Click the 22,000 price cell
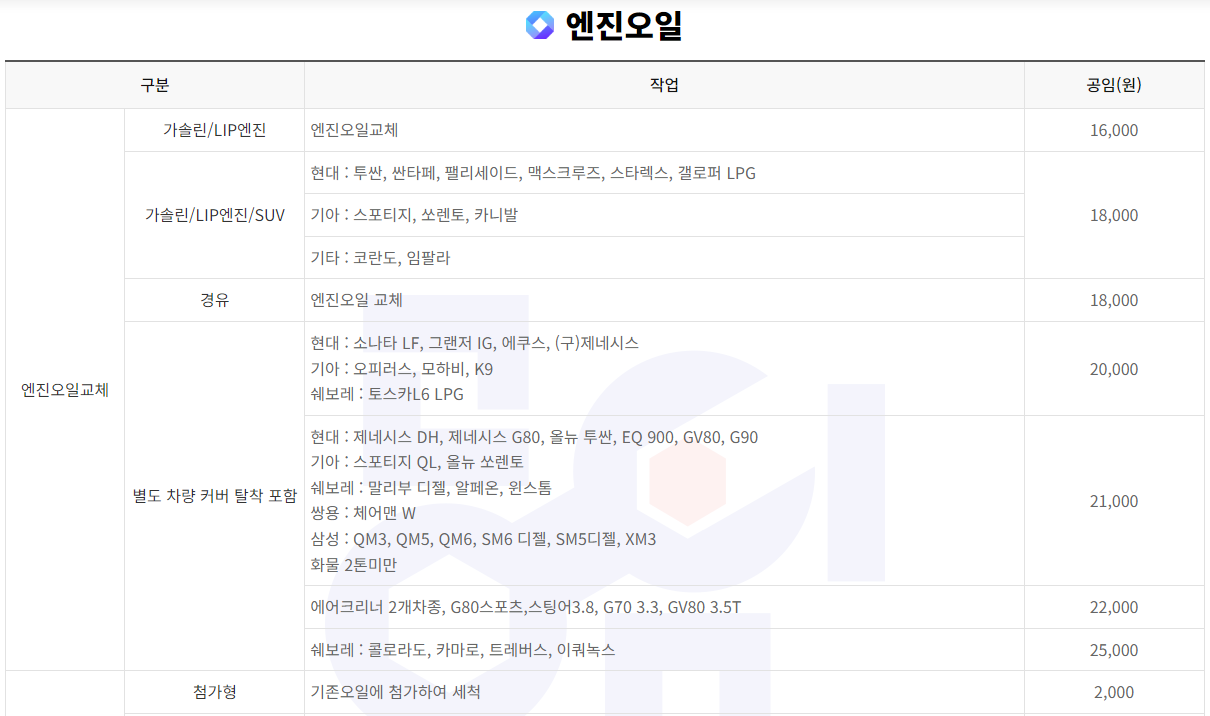The image size is (1210, 716). pyautogui.click(x=1114, y=607)
